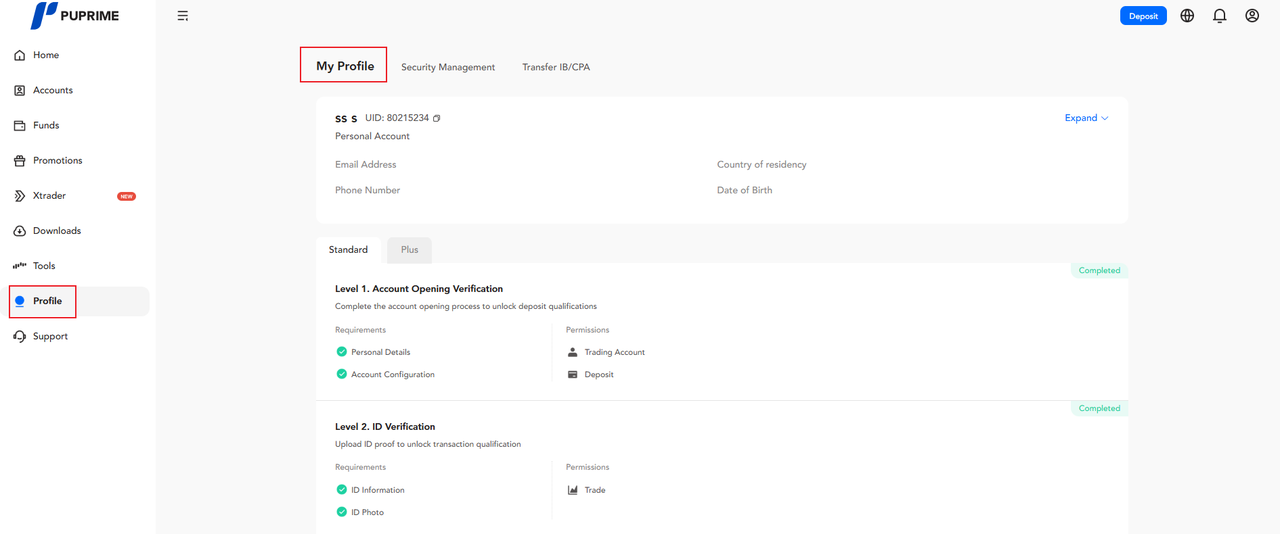Viewport: 1280px width, 534px height.
Task: Expand the personal account details
Action: pyautogui.click(x=1086, y=118)
